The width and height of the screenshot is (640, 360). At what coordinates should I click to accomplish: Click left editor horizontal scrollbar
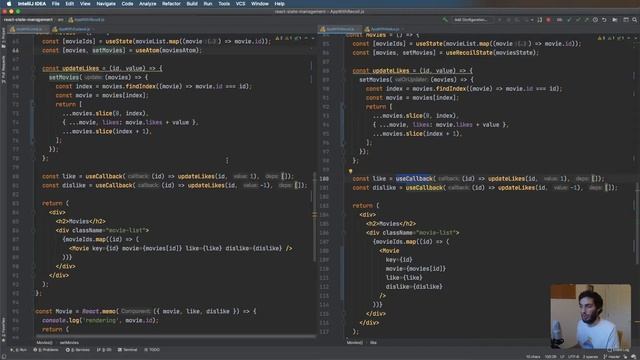[x=176, y=337]
